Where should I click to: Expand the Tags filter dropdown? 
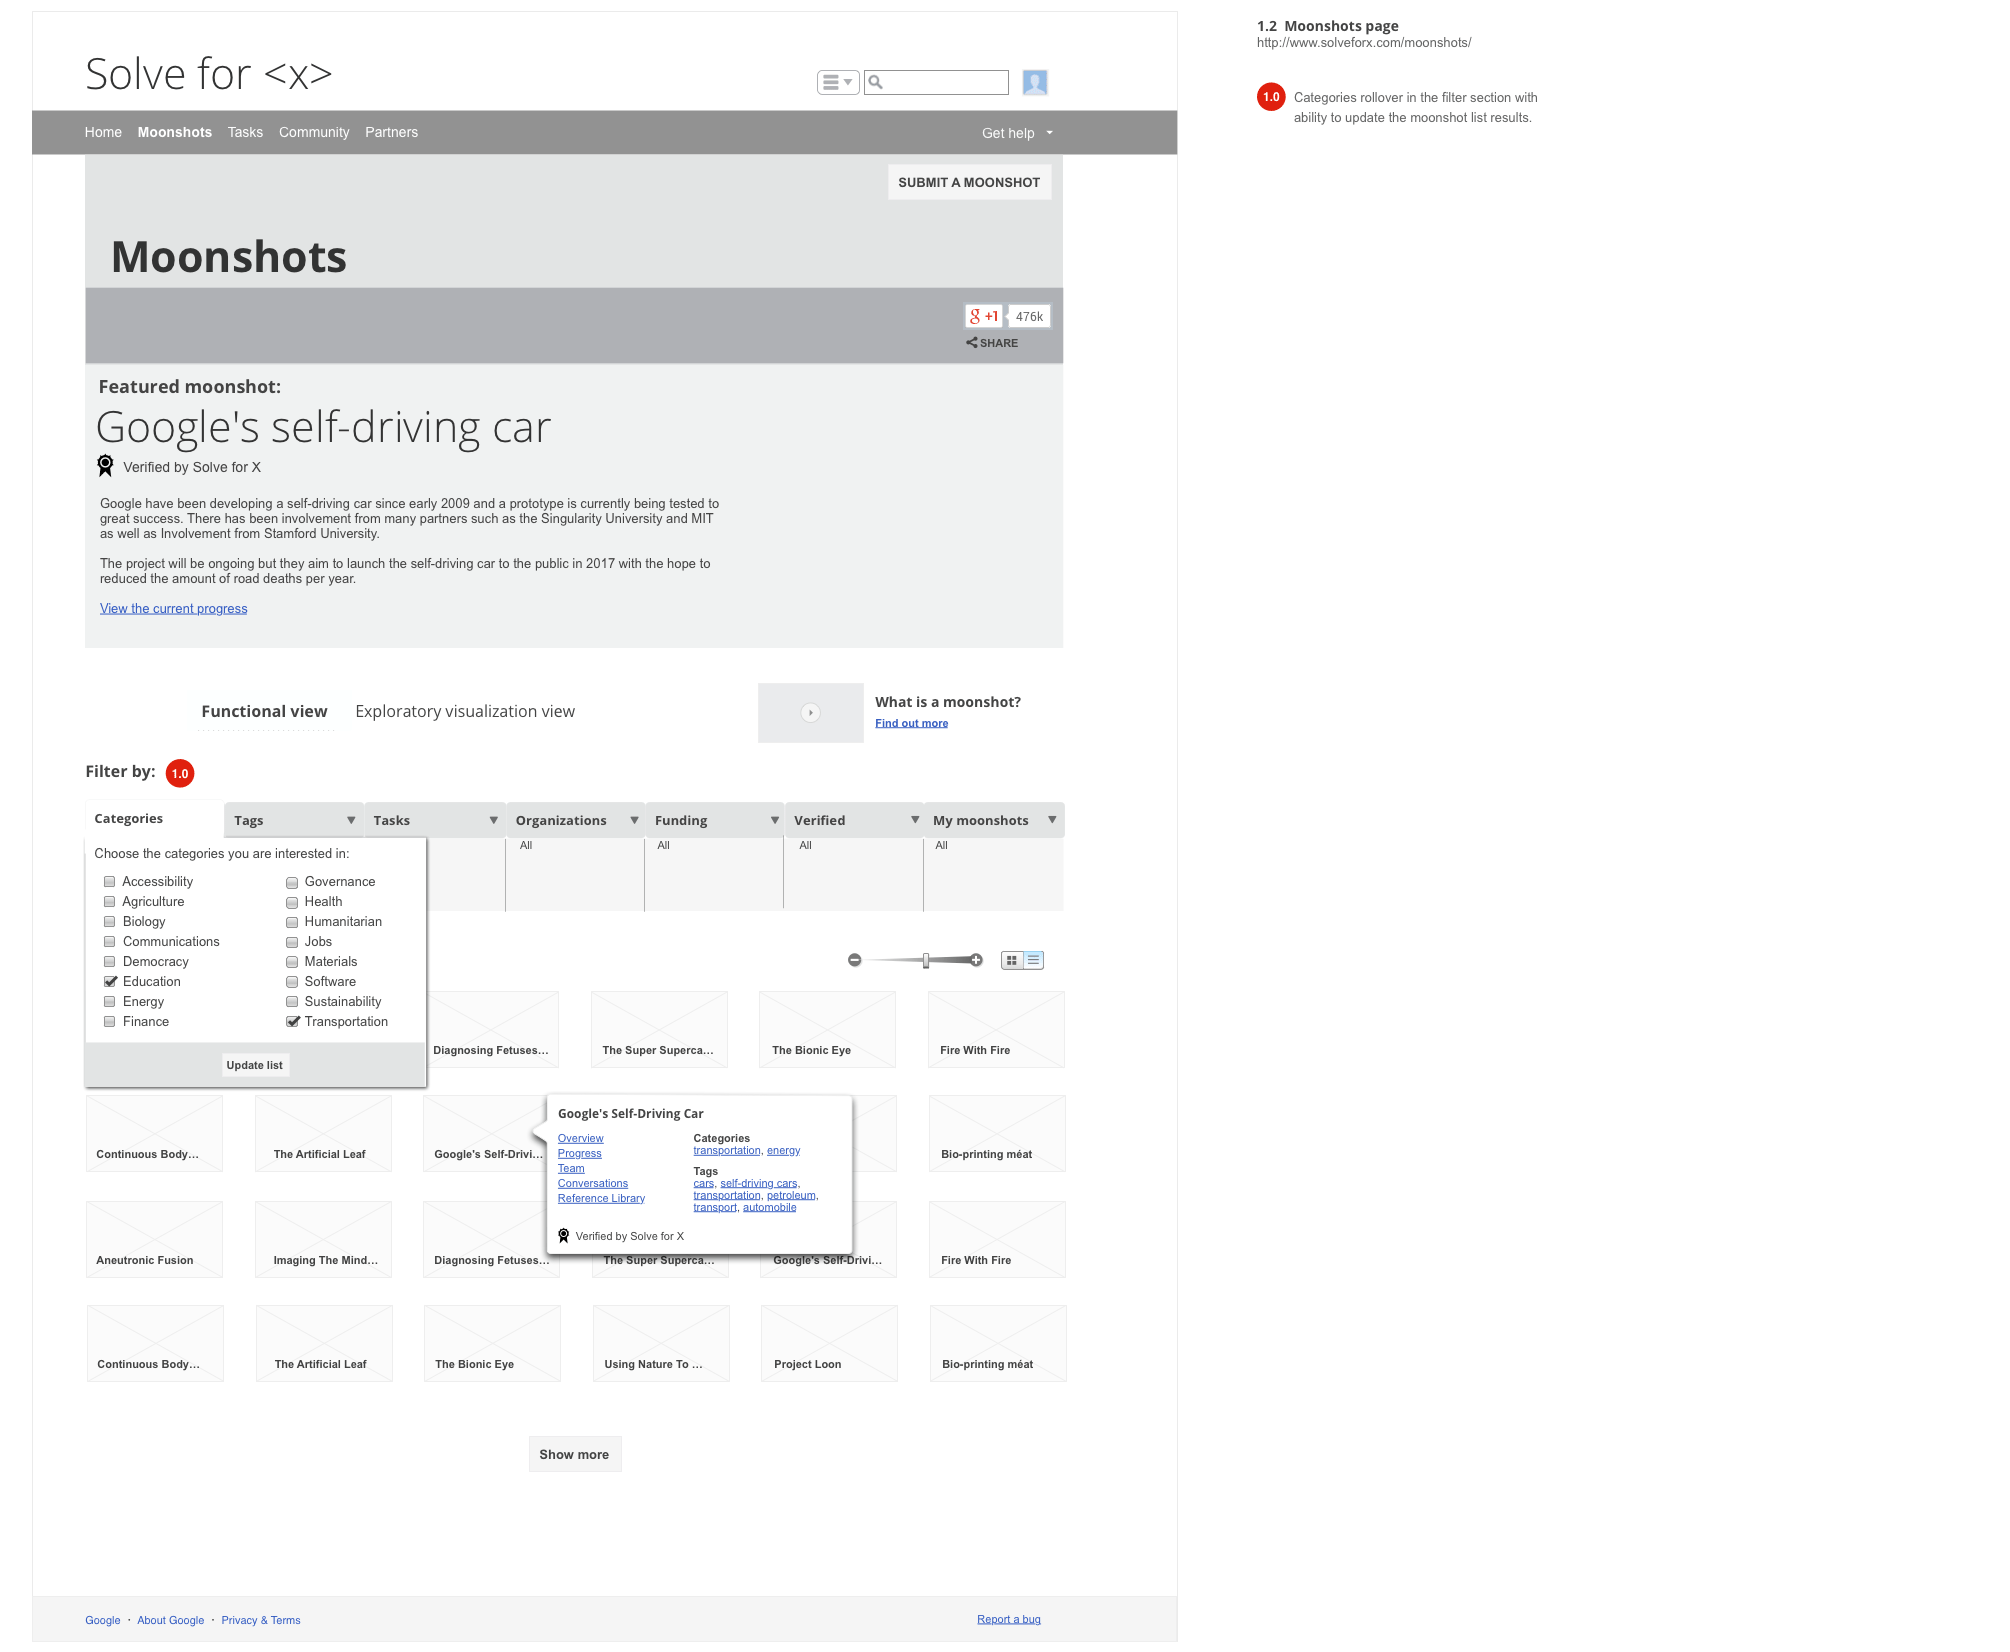pyautogui.click(x=351, y=820)
